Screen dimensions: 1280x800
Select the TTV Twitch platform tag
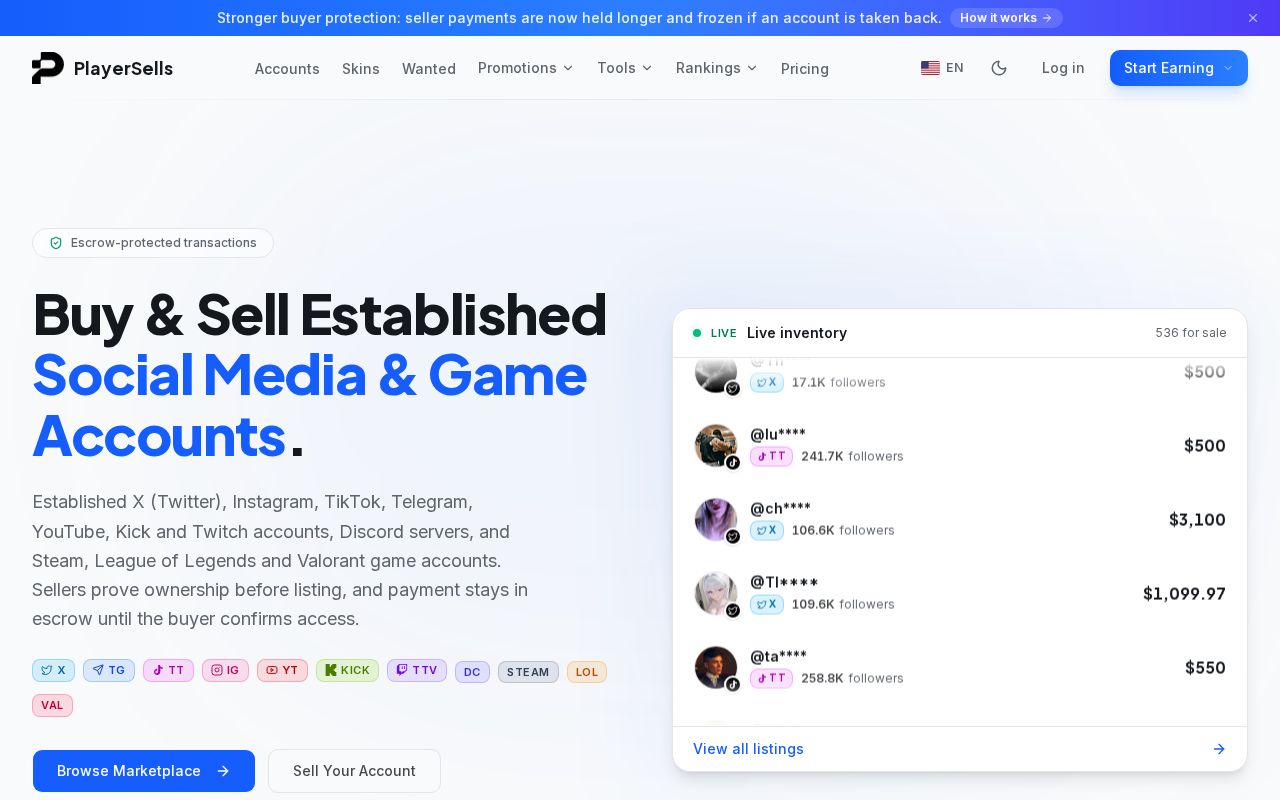point(417,671)
